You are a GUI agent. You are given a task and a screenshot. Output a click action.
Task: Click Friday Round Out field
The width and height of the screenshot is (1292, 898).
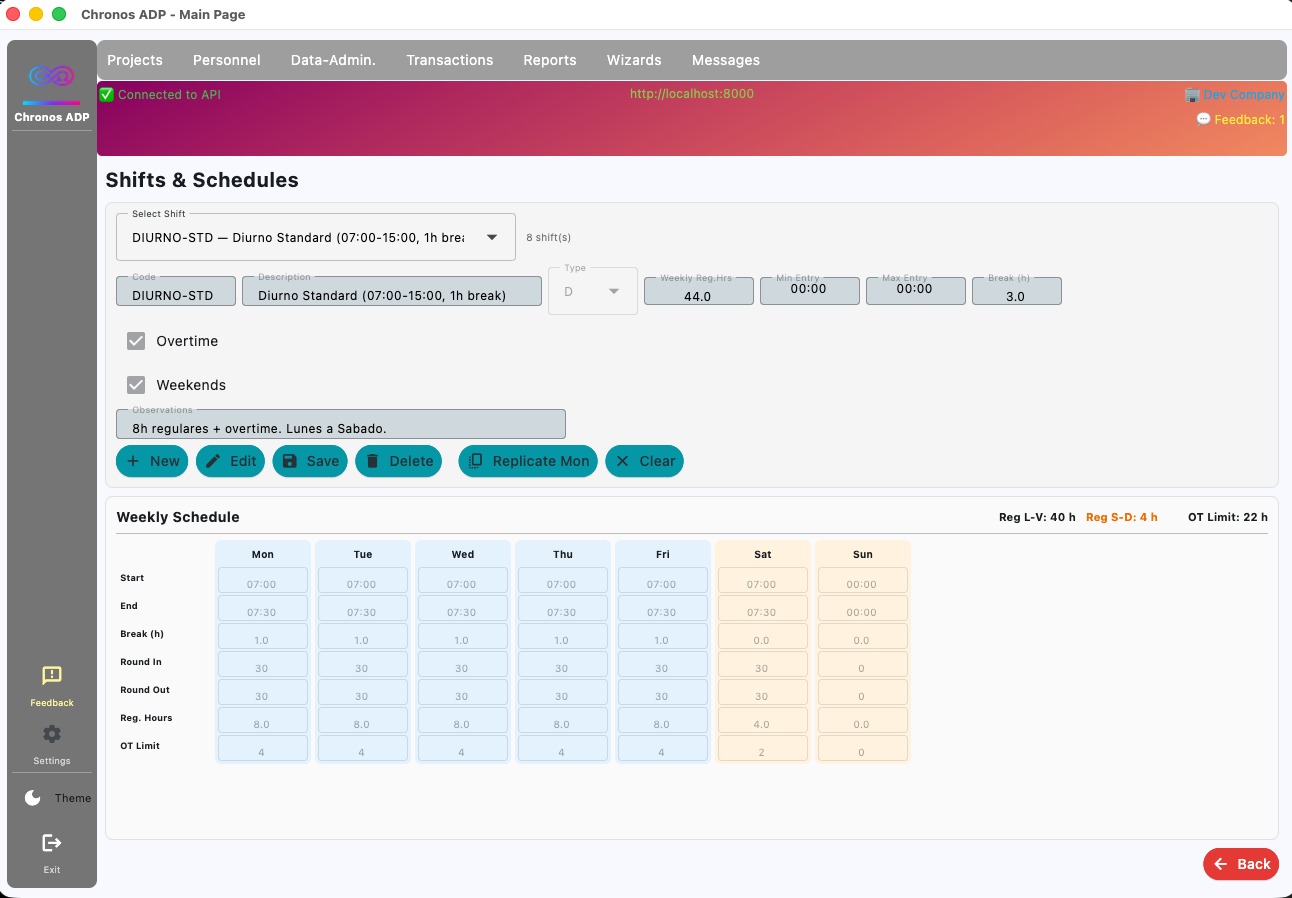[x=662, y=693]
